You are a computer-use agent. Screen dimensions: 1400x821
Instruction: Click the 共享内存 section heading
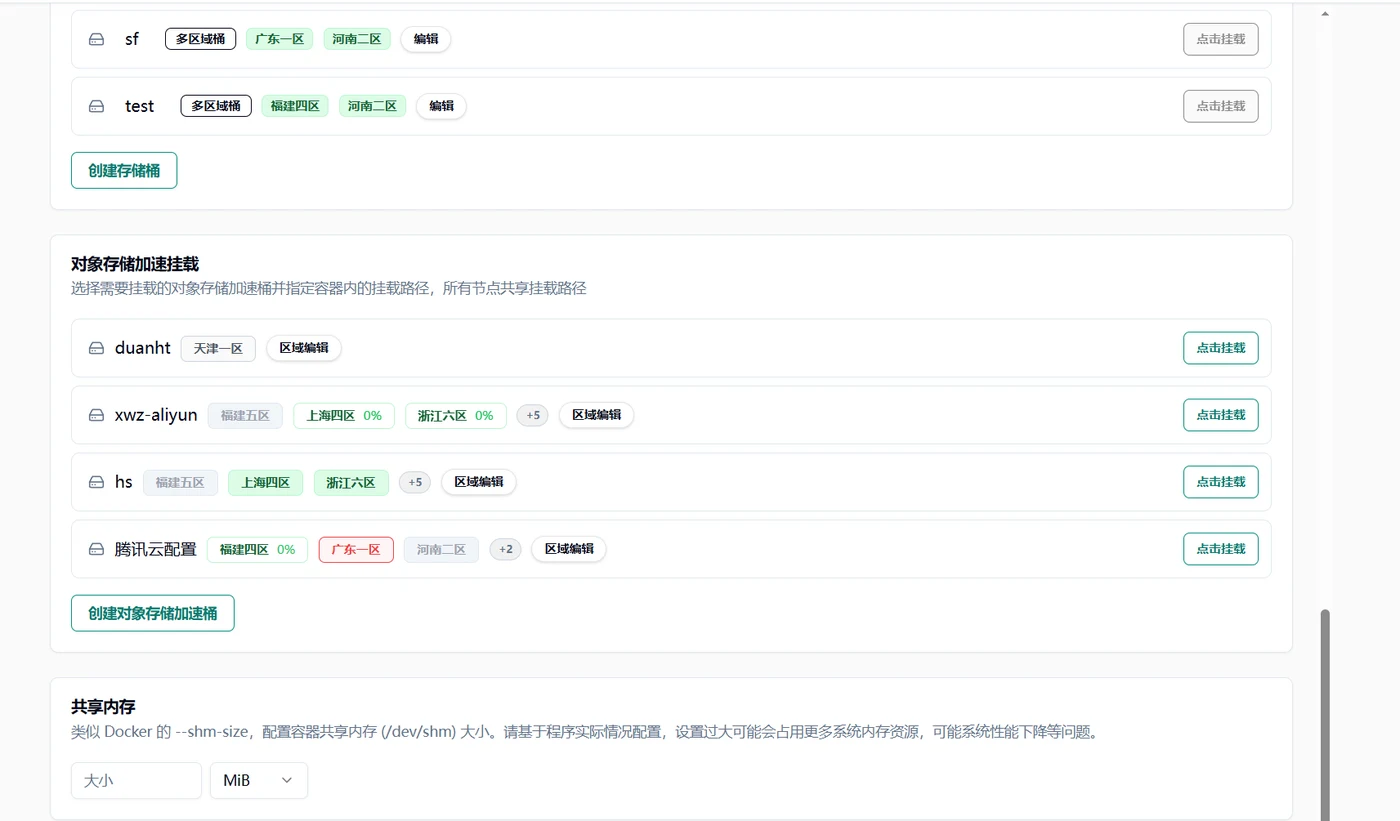103,707
